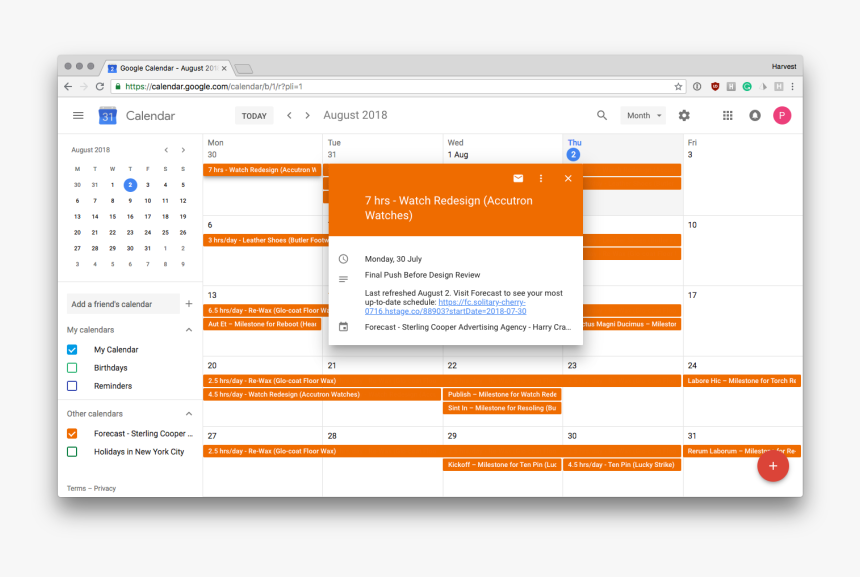Click Thursday 2 date header

click(573, 155)
